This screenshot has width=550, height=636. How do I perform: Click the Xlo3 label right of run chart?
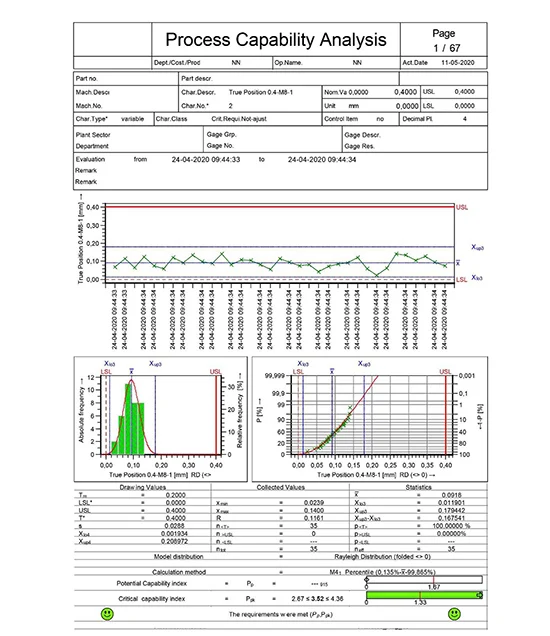coord(477,278)
